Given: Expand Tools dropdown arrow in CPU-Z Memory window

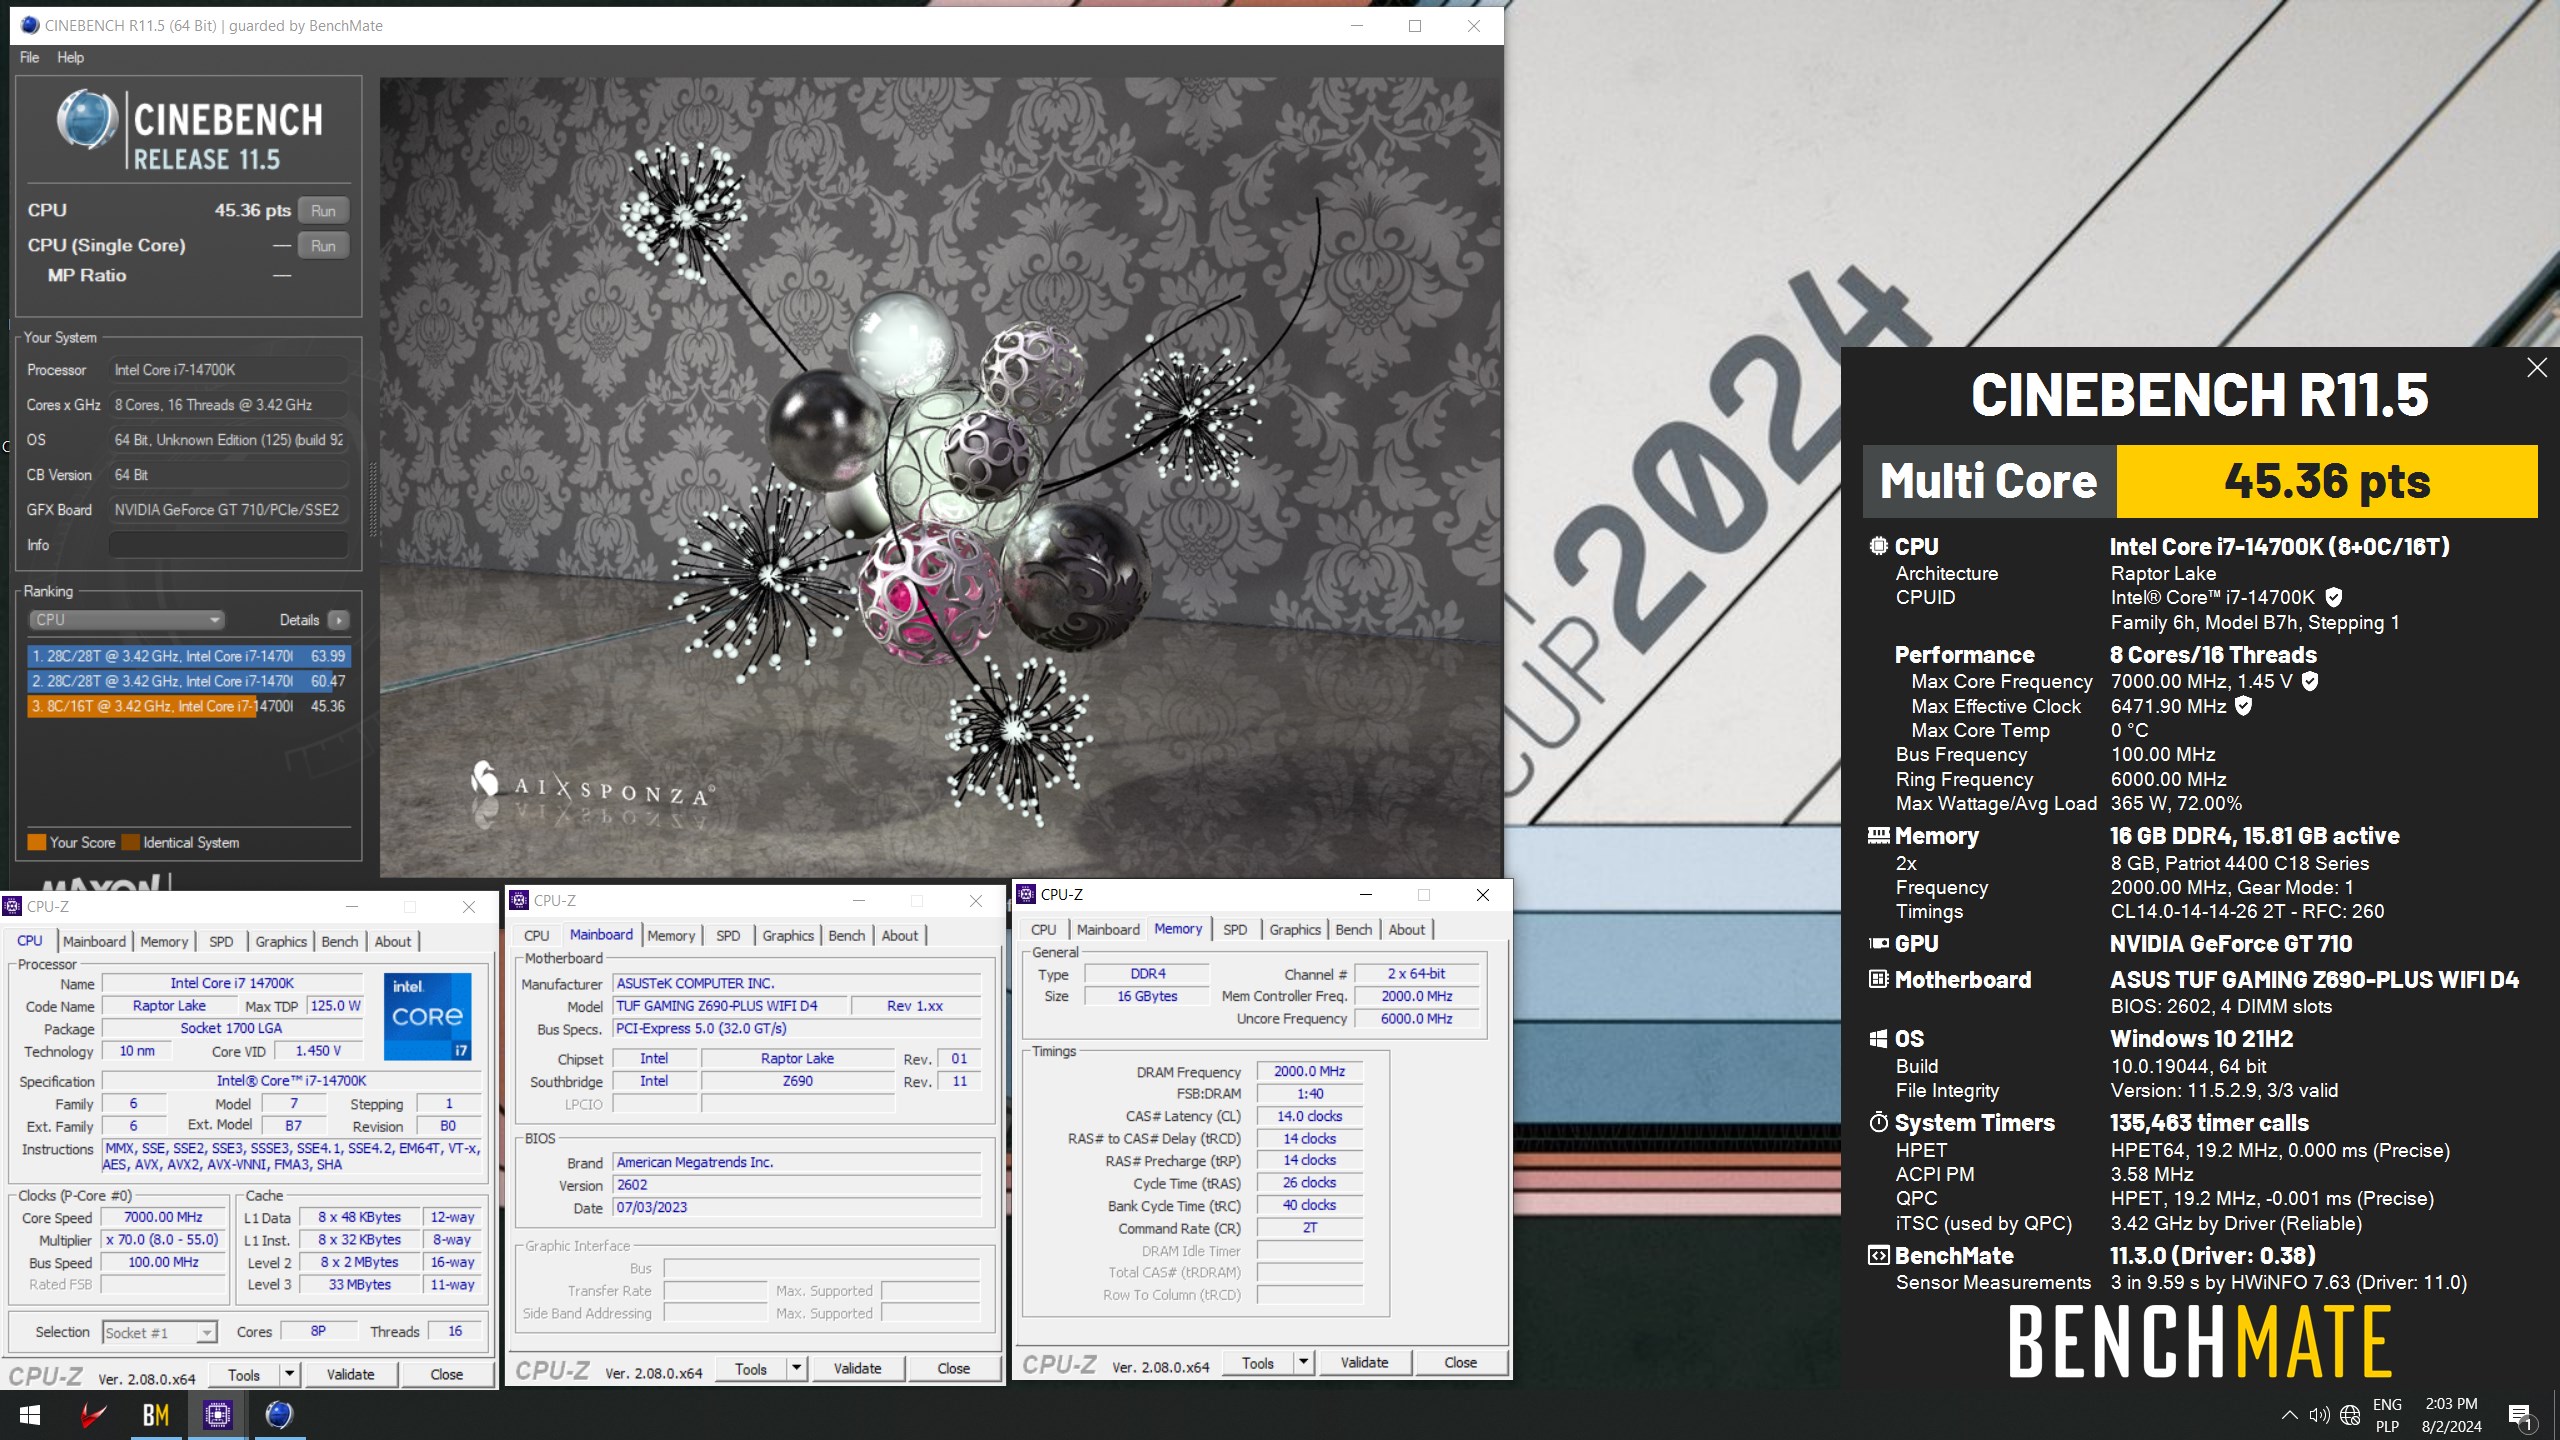Looking at the screenshot, I should click(x=1303, y=1362).
